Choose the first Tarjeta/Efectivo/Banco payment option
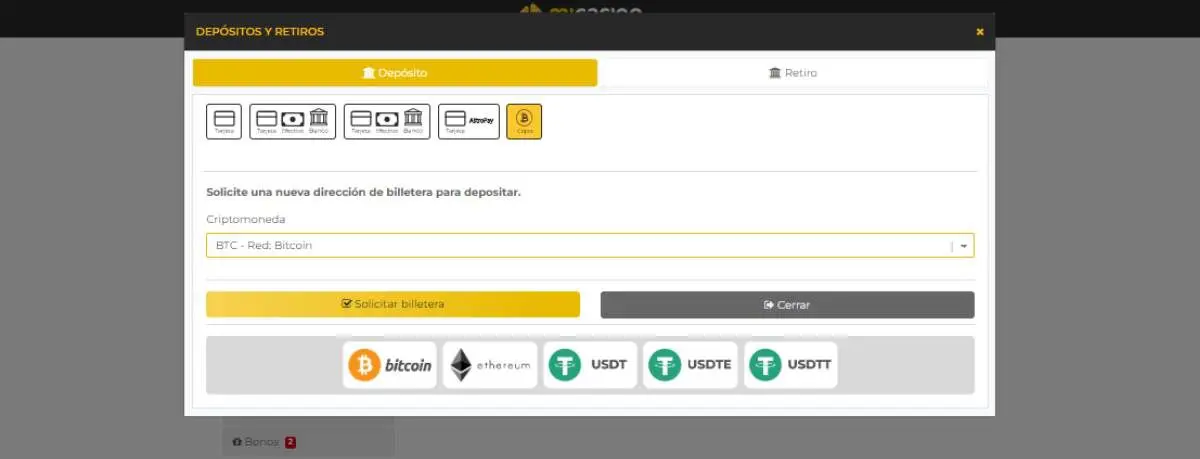The height and width of the screenshot is (459, 1200). 292,121
